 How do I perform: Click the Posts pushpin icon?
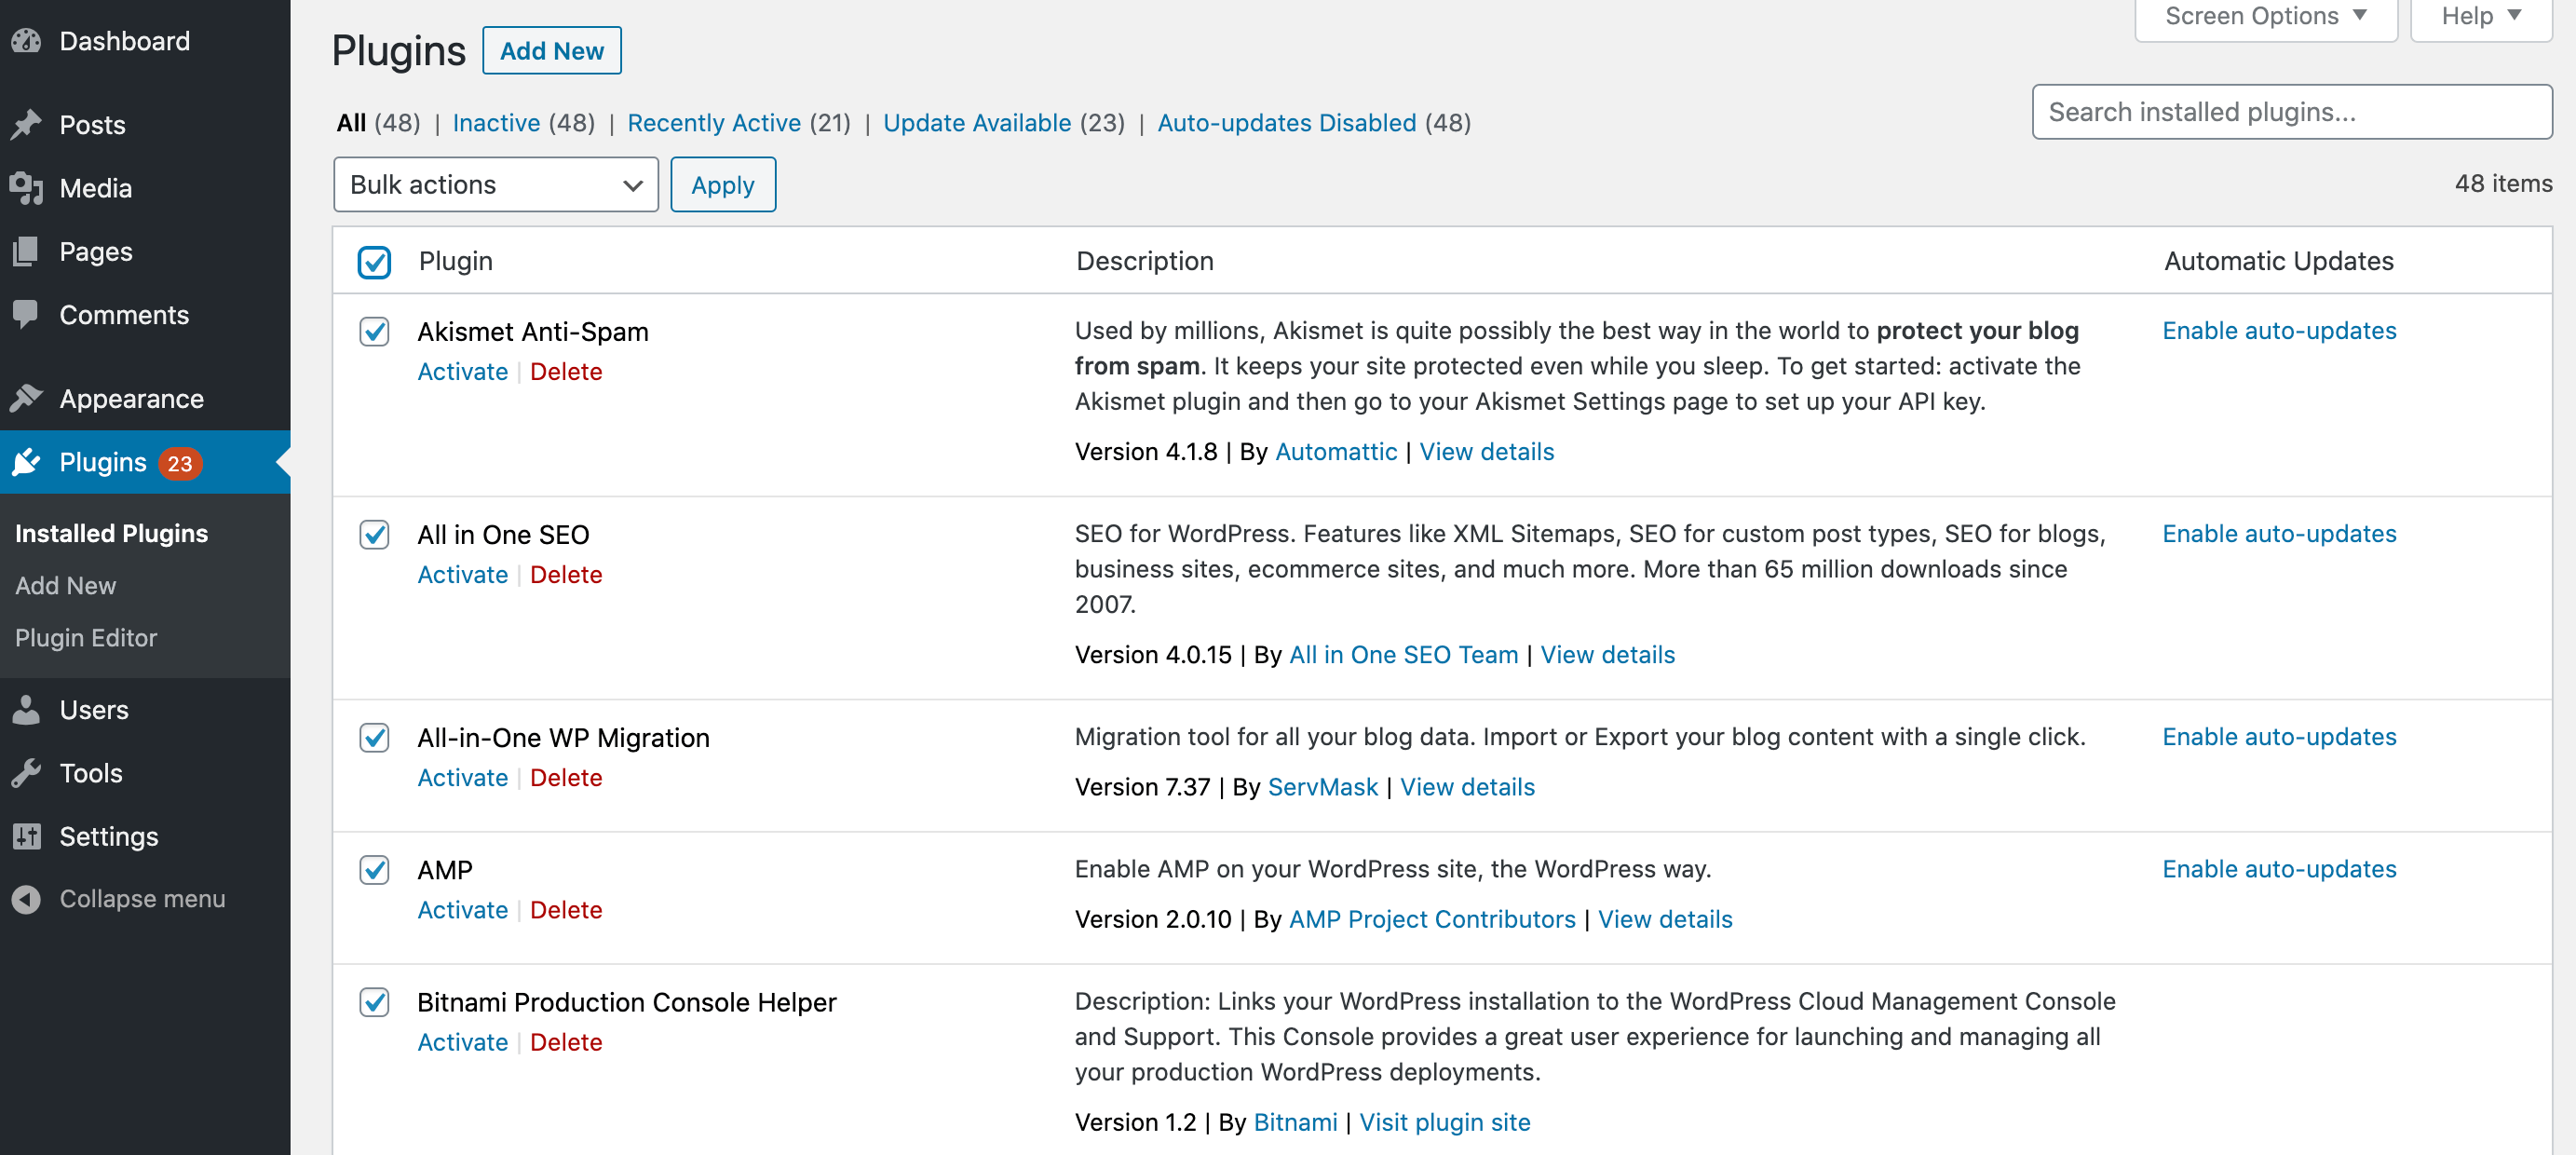pos(26,124)
